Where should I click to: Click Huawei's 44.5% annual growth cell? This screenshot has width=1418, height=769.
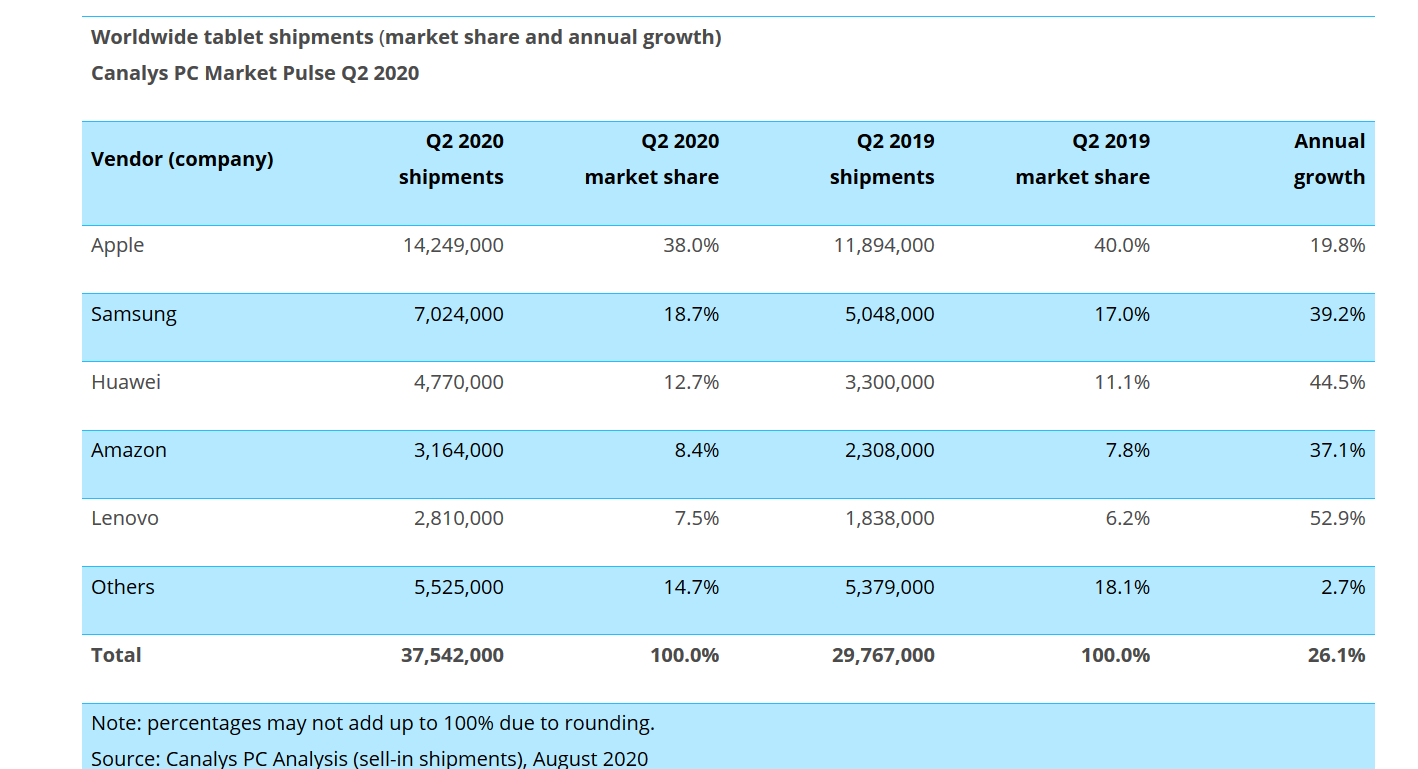(x=1338, y=382)
